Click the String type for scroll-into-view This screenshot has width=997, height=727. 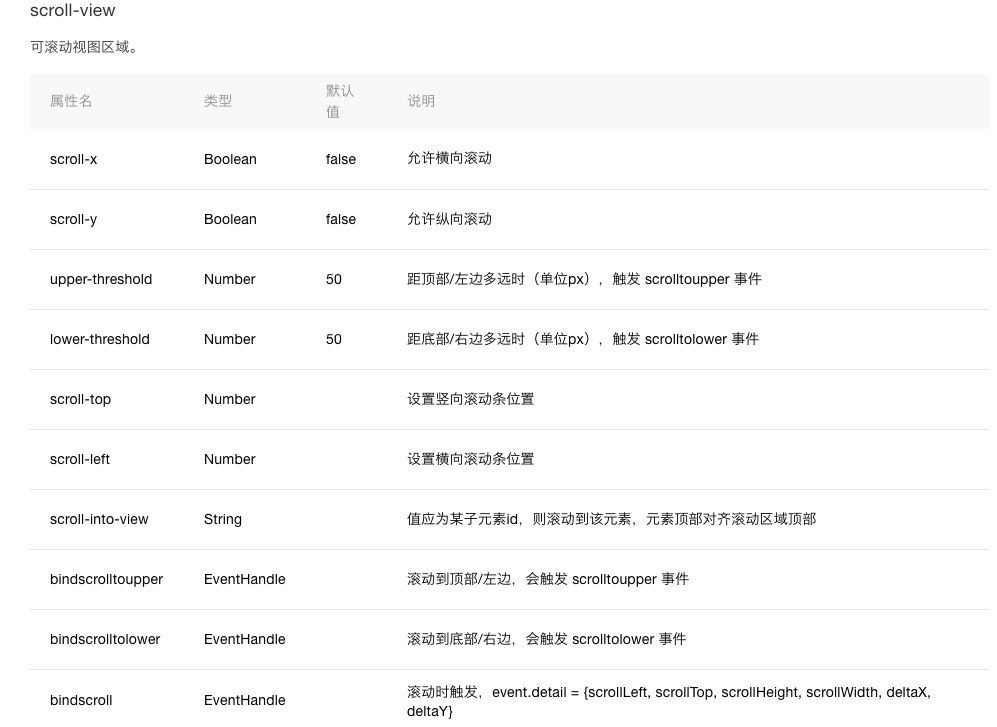click(x=223, y=519)
